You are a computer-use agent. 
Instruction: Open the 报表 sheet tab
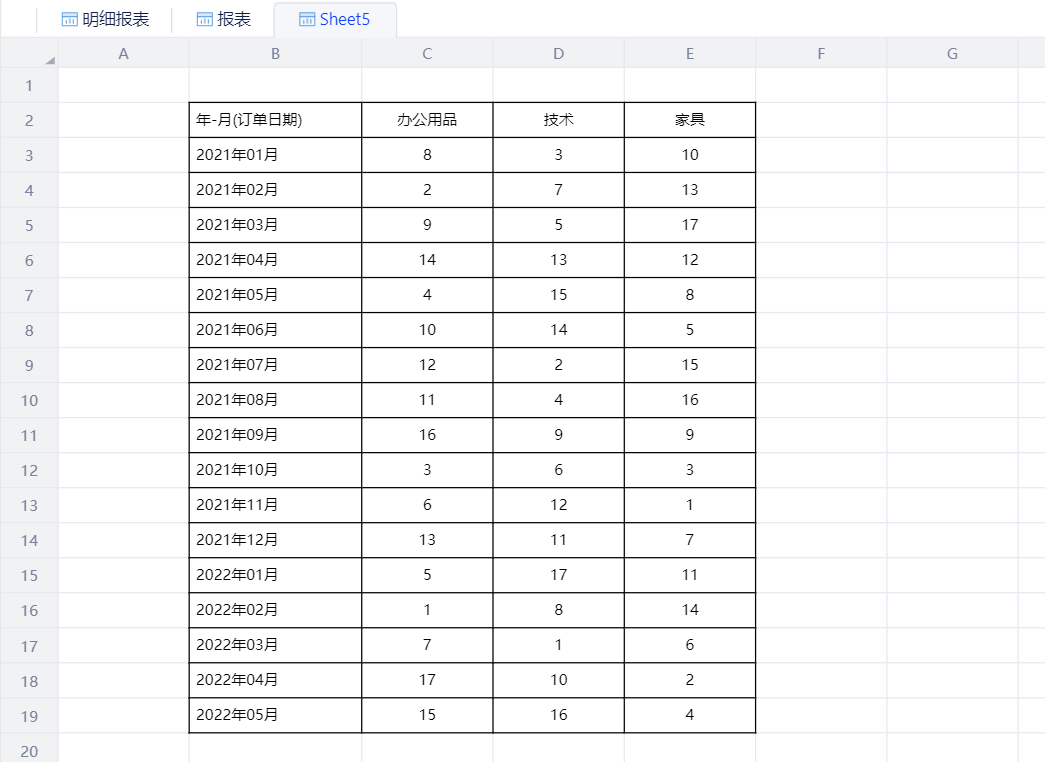tap(223, 19)
